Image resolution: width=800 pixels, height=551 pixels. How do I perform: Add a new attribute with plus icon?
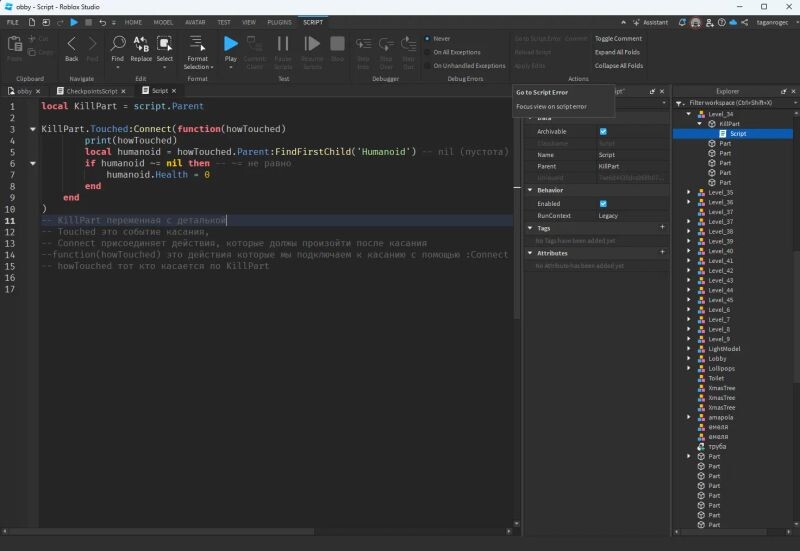coord(662,253)
